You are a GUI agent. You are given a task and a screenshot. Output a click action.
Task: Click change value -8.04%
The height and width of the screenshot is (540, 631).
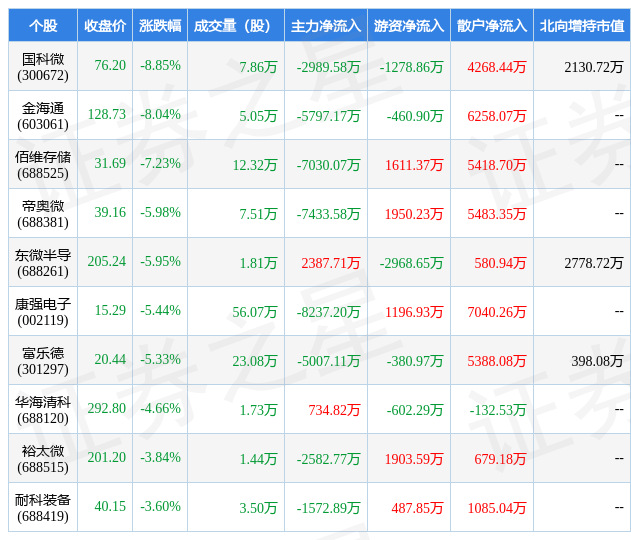pos(160,114)
